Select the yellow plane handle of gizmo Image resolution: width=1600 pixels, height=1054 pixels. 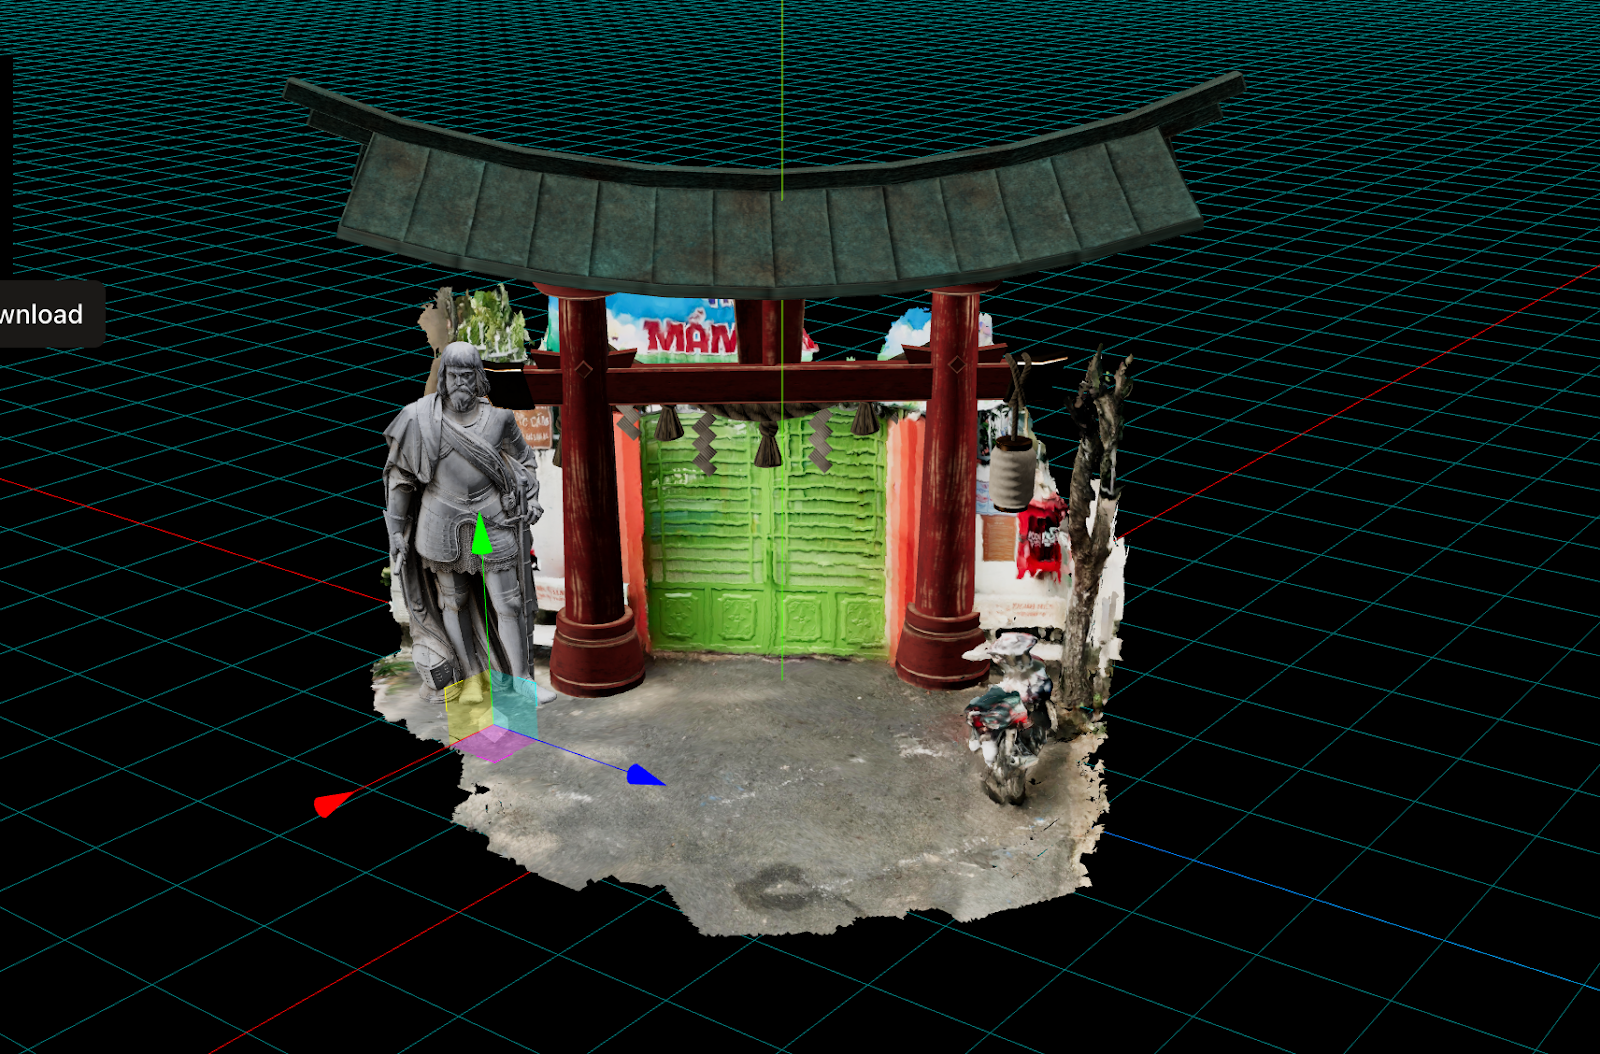coord(468,708)
